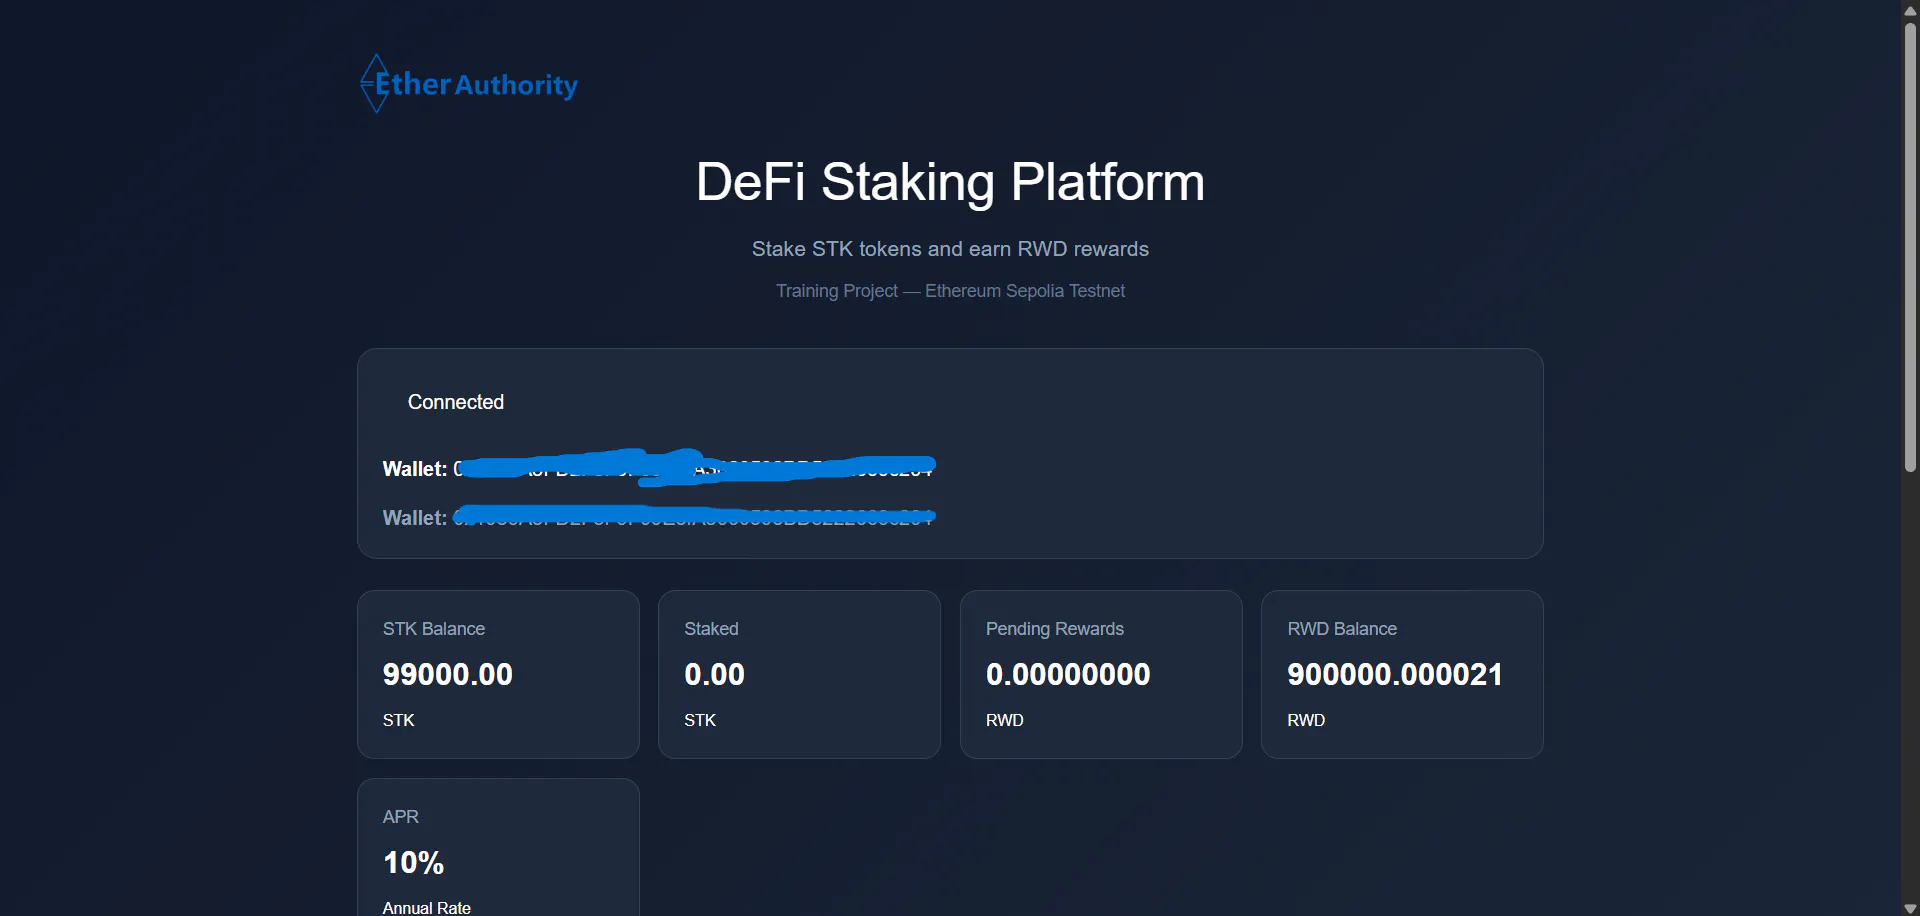
Task: Select the APR card
Action: (498, 847)
